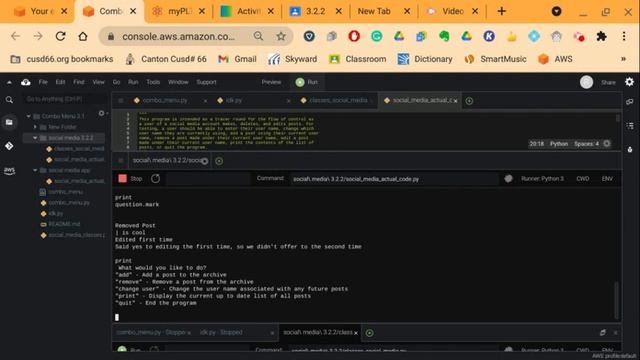The image size is (640, 360).
Task: Open the Outline panel icon on right sidebar
Action: pos(630,126)
